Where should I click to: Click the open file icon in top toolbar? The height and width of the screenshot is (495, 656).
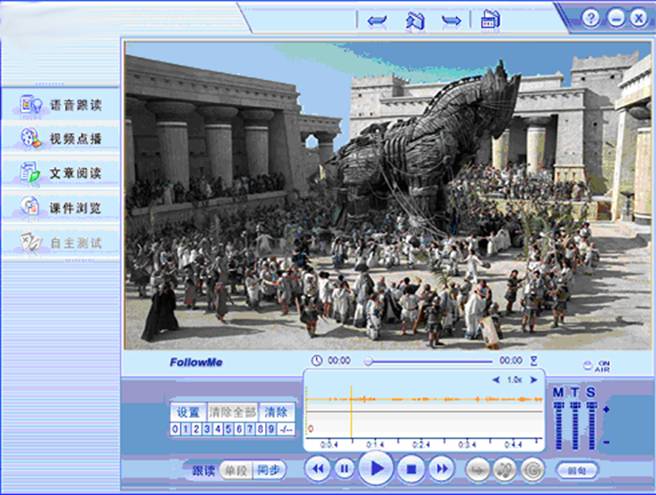[415, 20]
